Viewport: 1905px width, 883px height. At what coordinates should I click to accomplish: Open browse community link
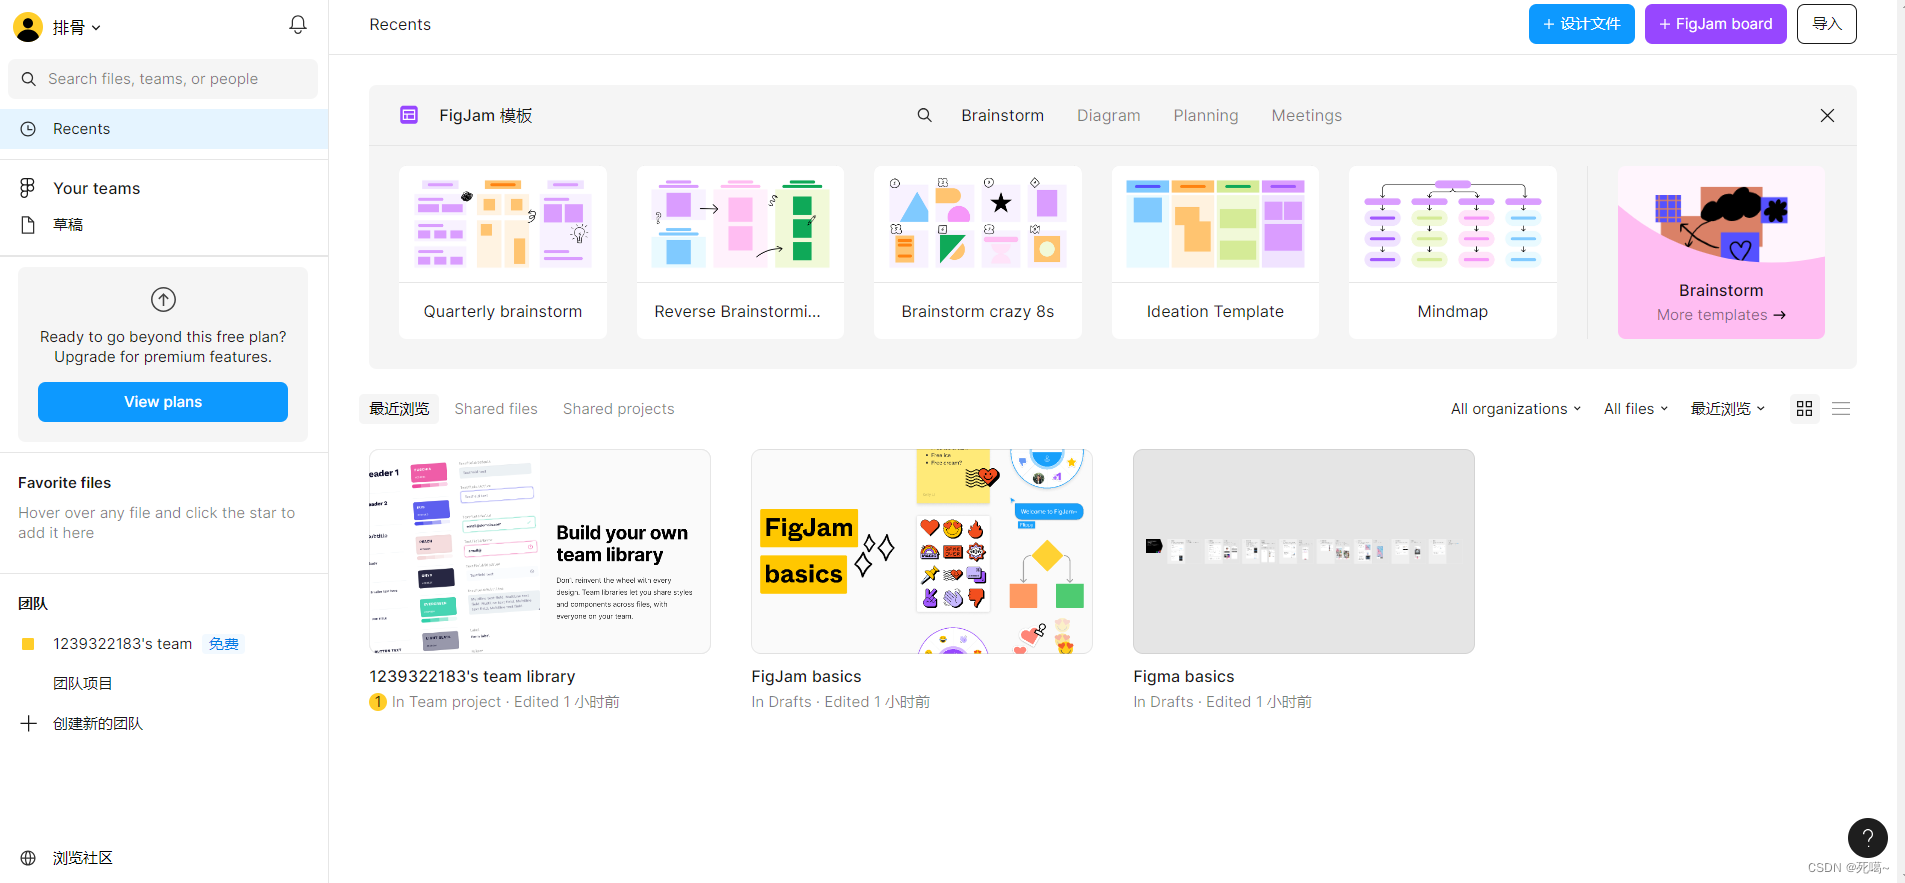click(83, 858)
